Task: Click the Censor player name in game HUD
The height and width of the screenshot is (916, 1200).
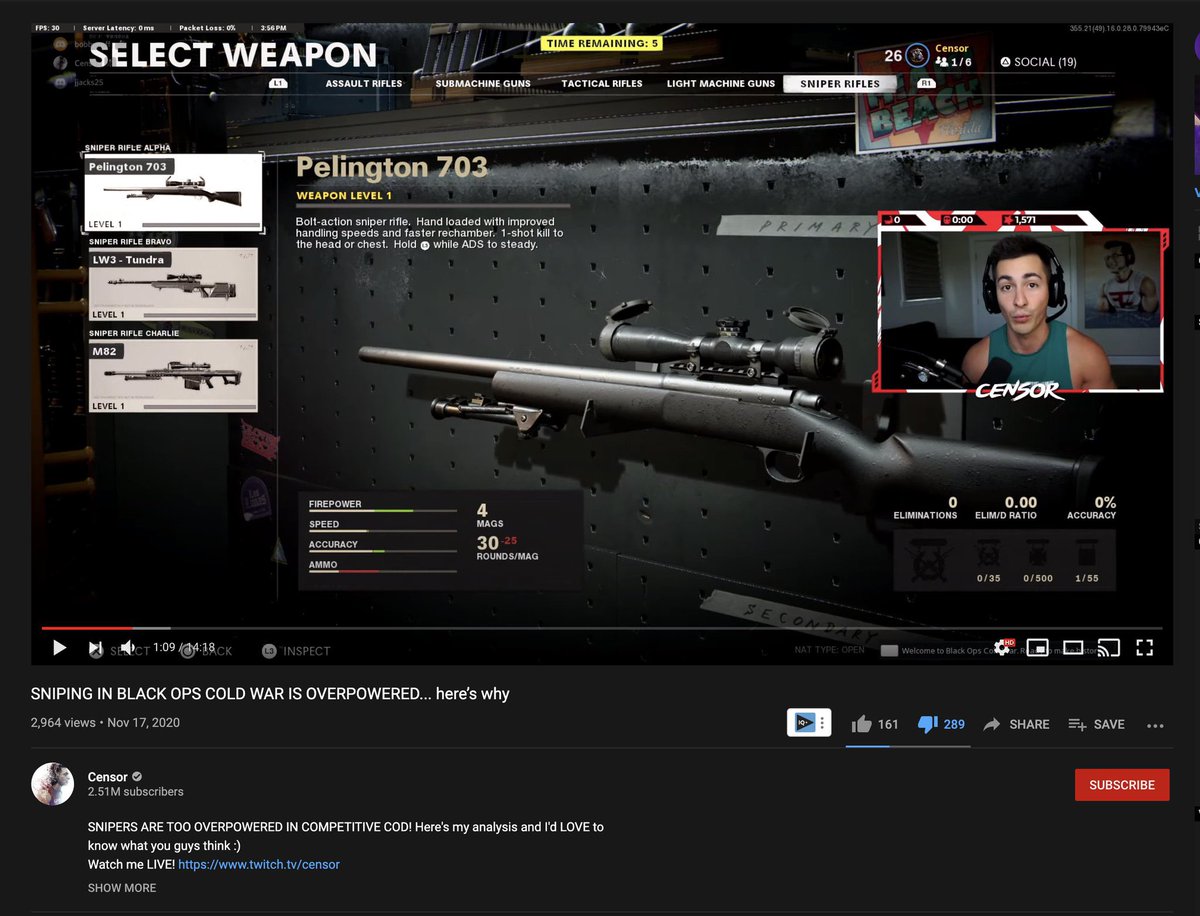Action: tap(952, 49)
